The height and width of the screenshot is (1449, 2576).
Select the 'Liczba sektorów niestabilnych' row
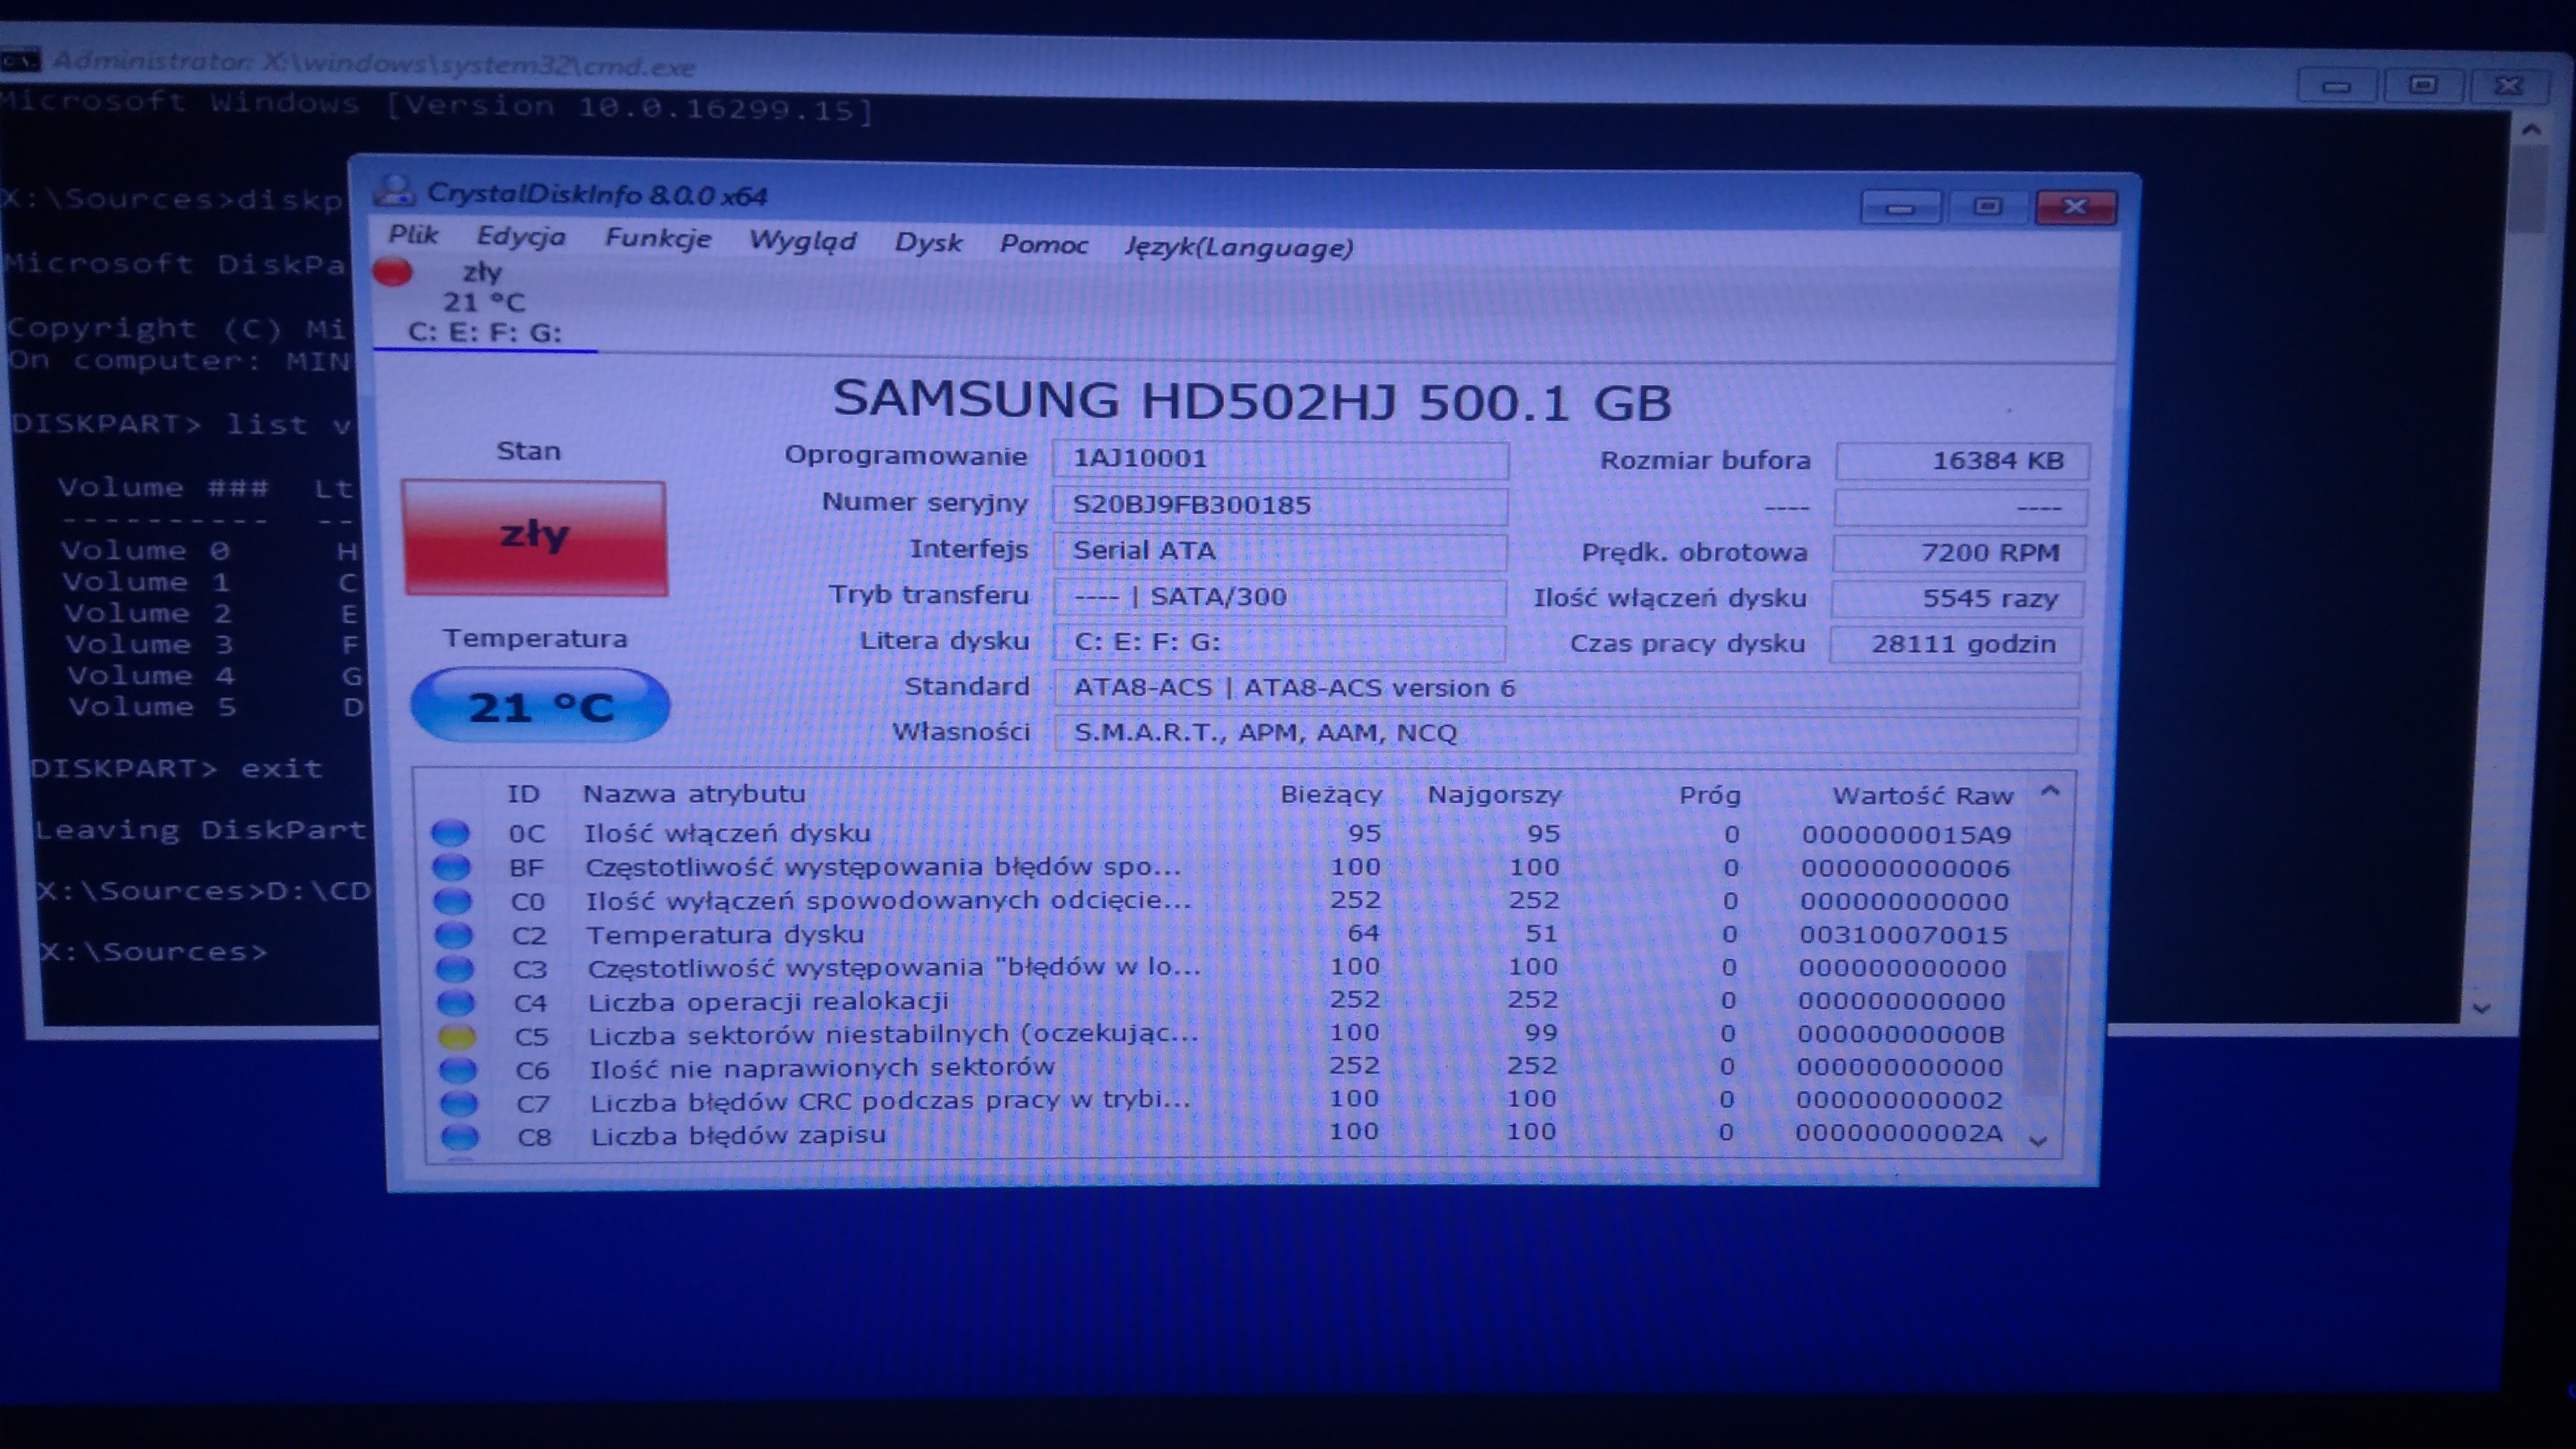tap(1224, 1034)
